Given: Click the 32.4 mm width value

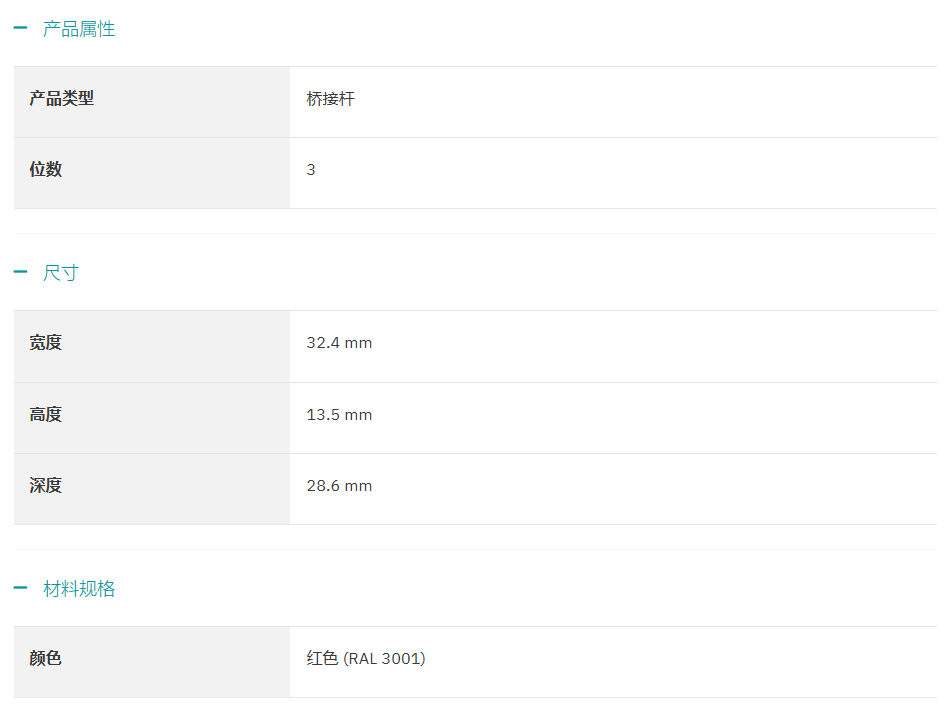Looking at the screenshot, I should tap(339, 343).
